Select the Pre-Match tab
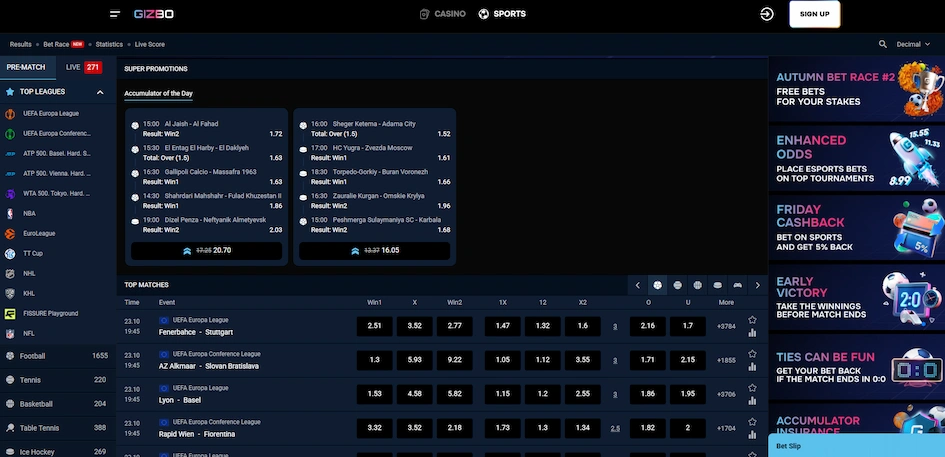Viewport: 945px width, 457px height. pyautogui.click(x=27, y=68)
